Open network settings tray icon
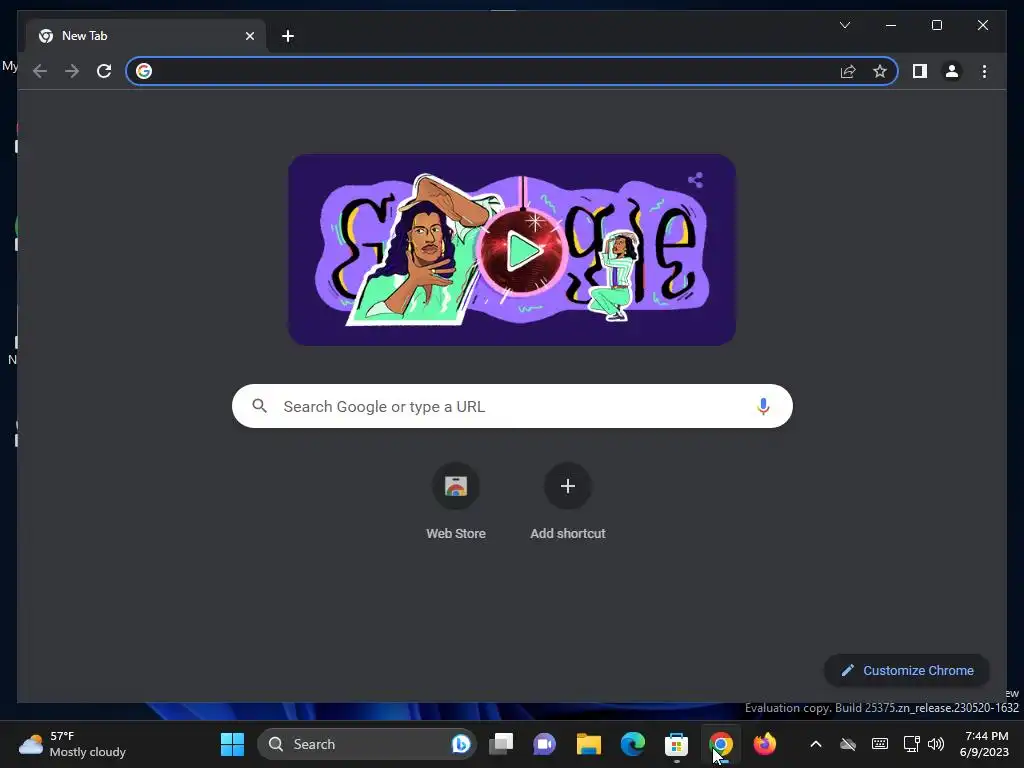 click(x=911, y=744)
